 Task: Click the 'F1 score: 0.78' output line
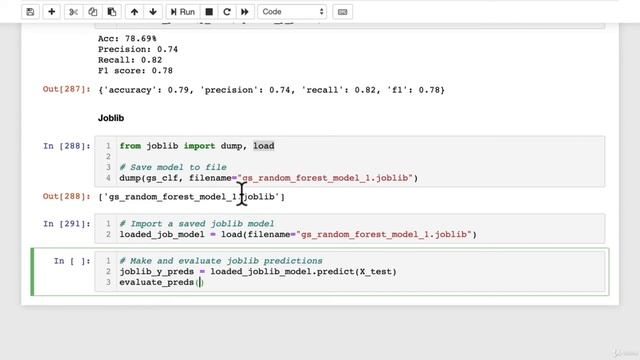135,71
